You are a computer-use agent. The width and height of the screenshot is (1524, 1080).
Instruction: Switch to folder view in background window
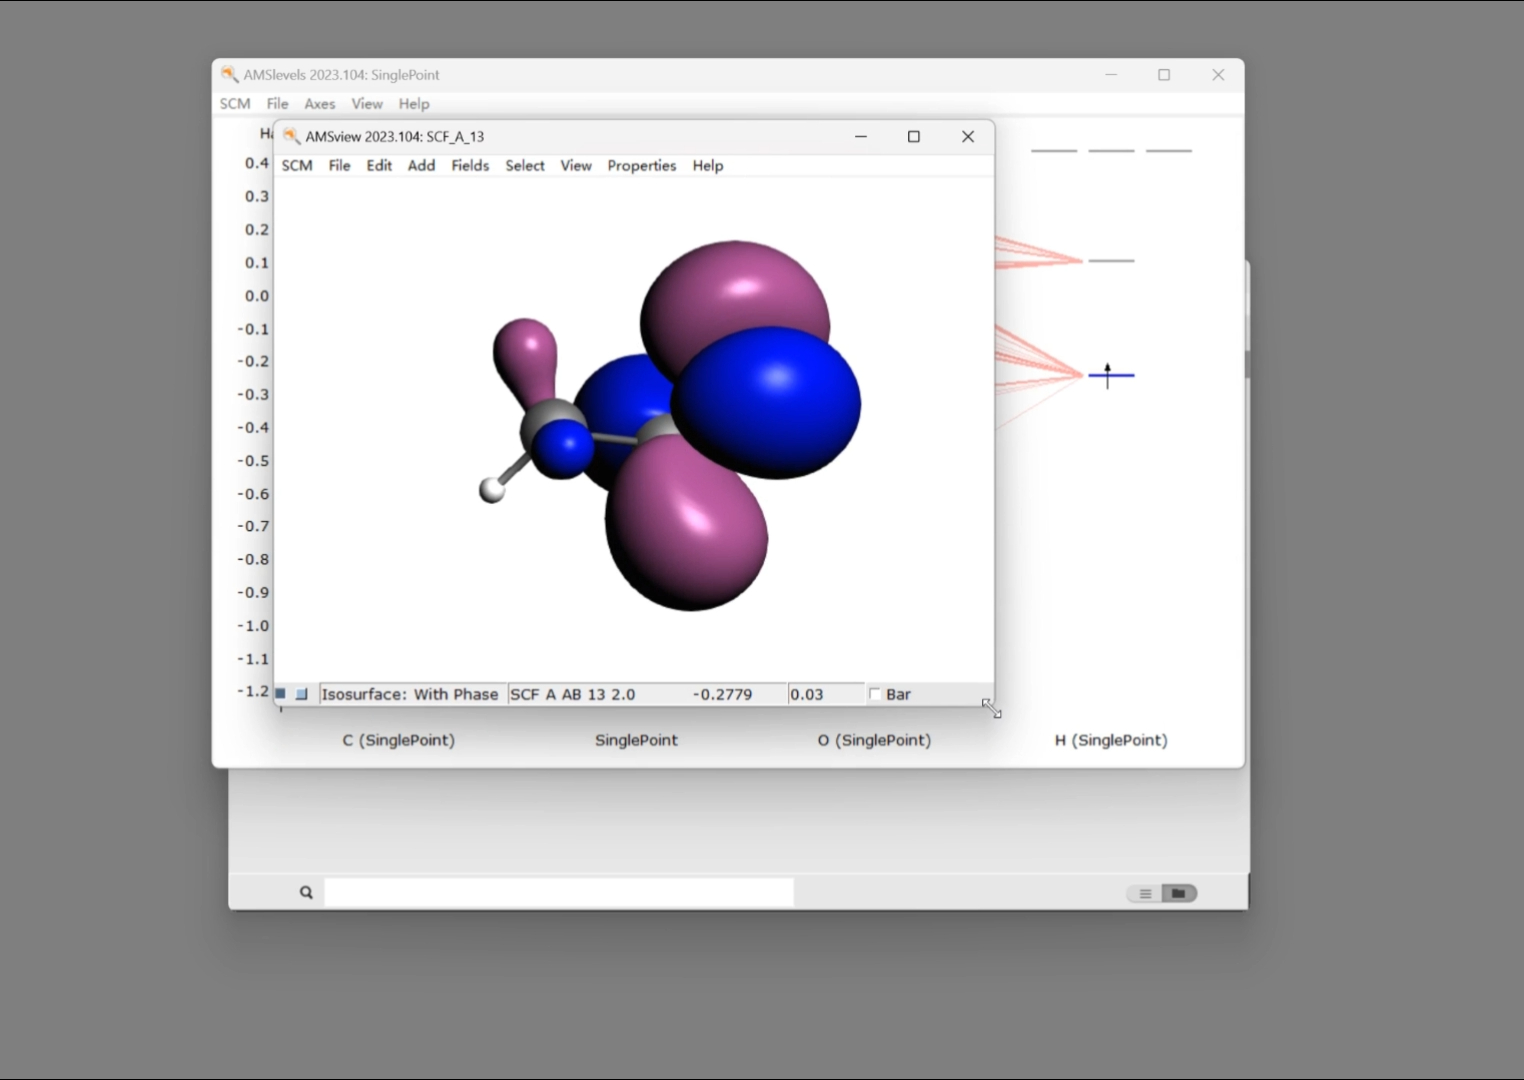coord(1179,893)
